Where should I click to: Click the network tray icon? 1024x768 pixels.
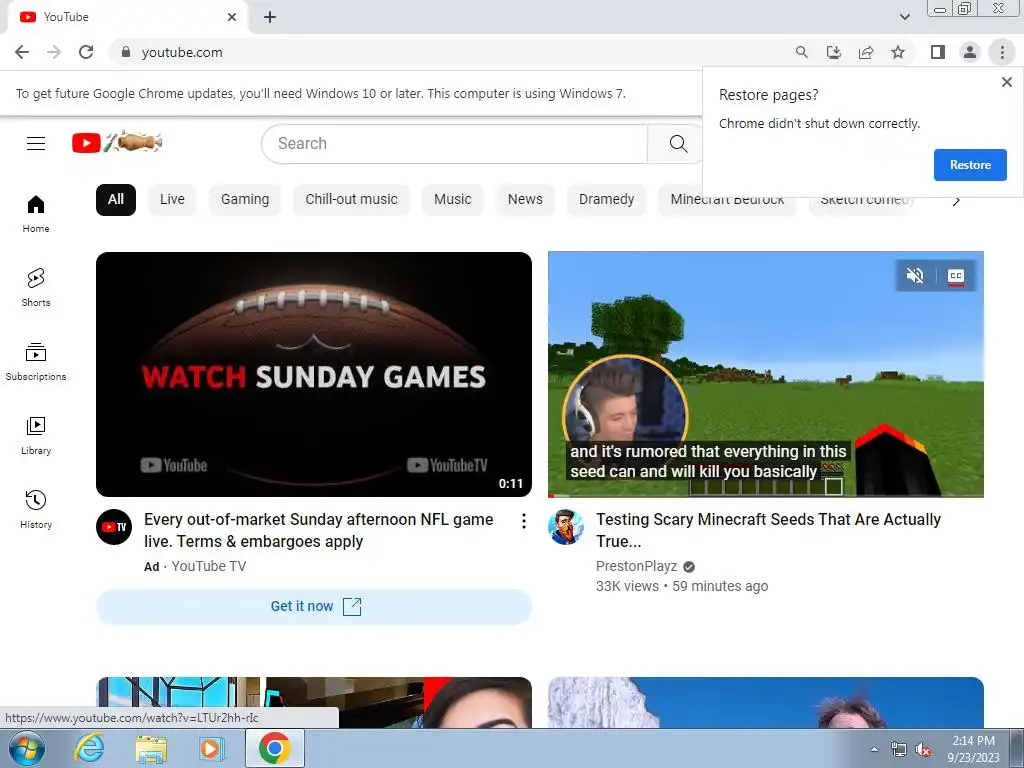[899, 750]
